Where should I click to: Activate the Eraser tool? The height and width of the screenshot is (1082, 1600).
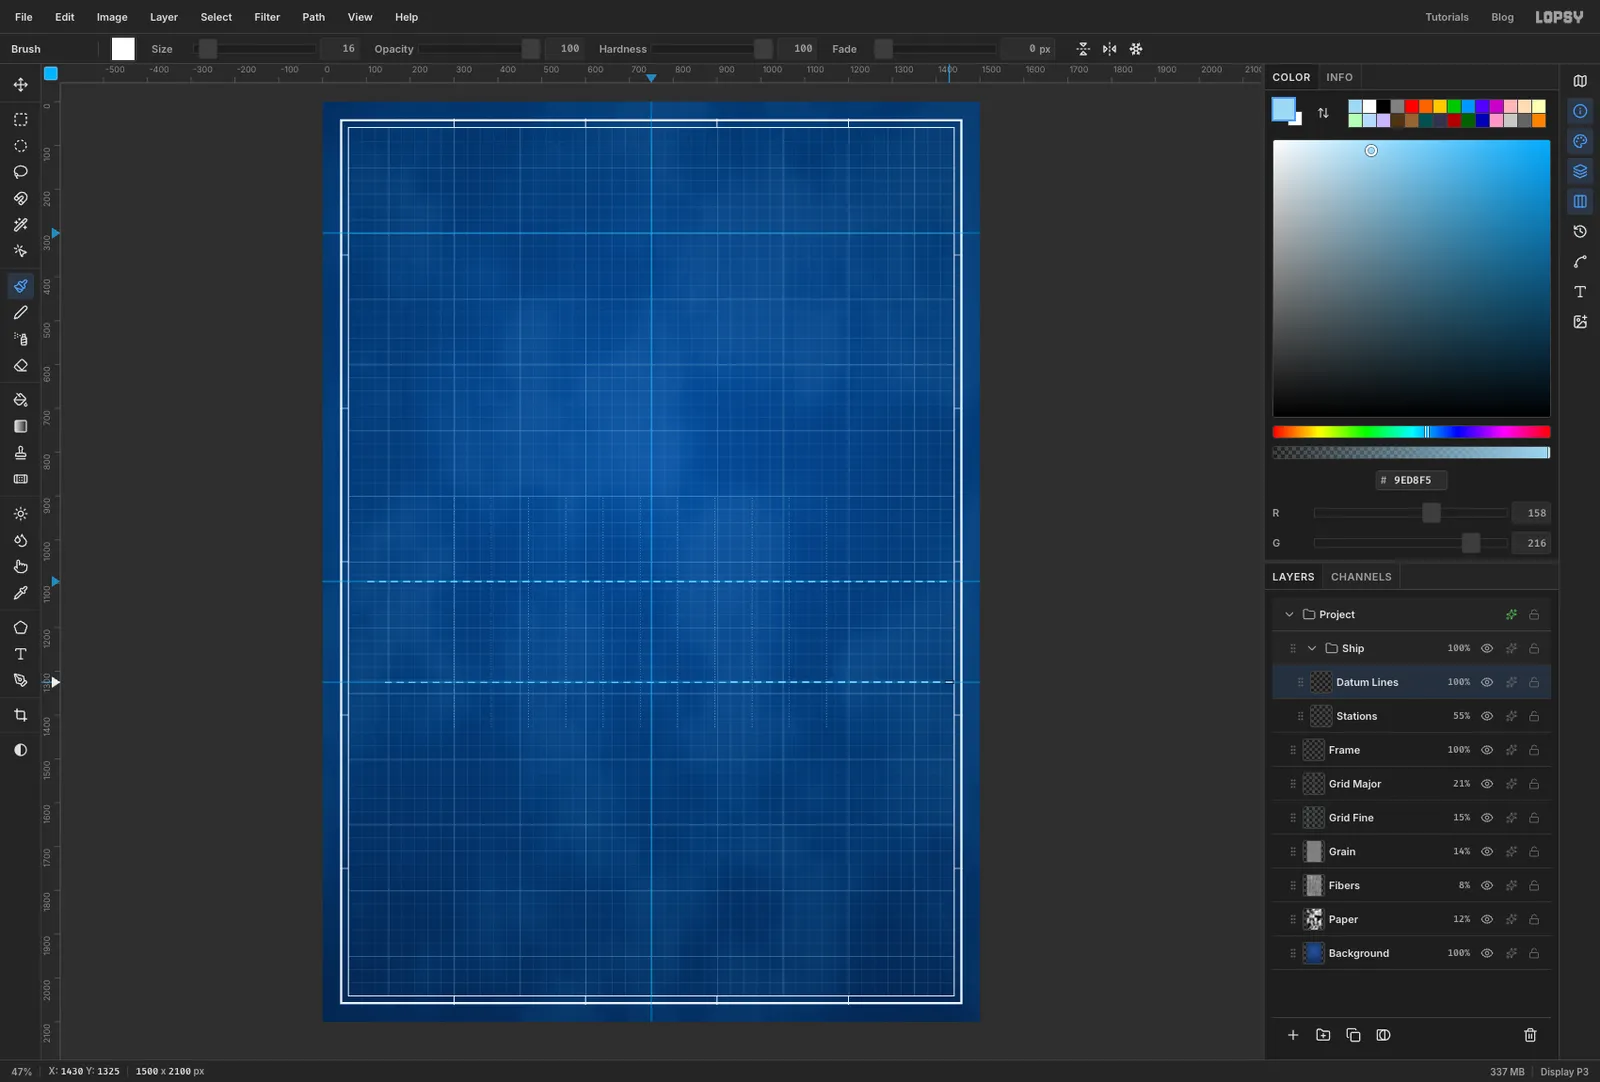[x=20, y=366]
